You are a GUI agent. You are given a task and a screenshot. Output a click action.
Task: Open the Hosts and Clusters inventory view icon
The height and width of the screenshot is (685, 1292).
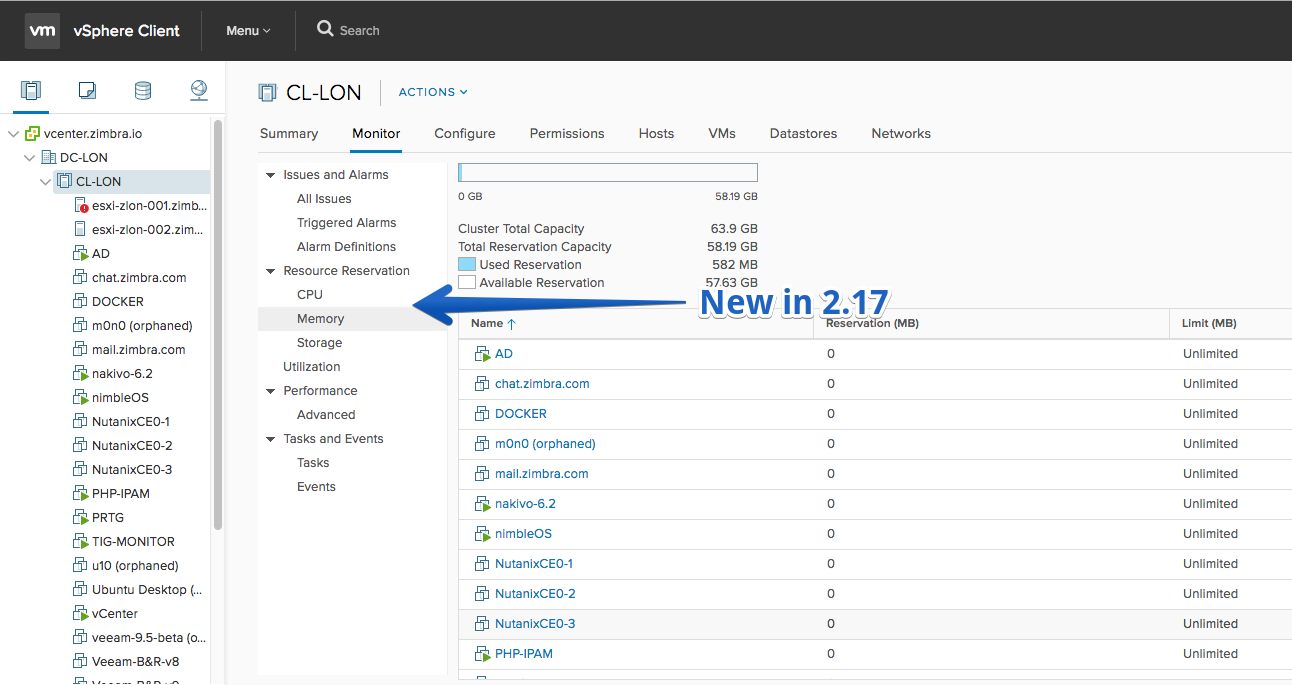click(x=32, y=91)
